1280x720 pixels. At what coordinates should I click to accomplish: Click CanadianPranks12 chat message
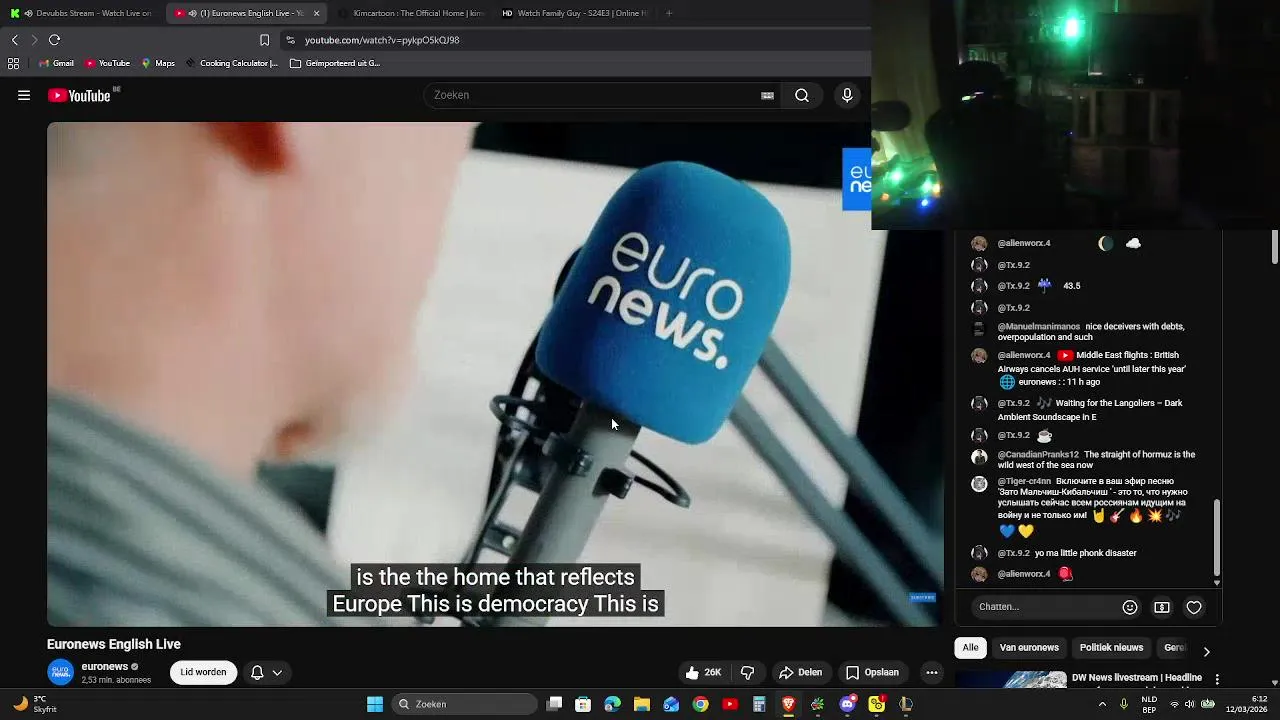1093,459
